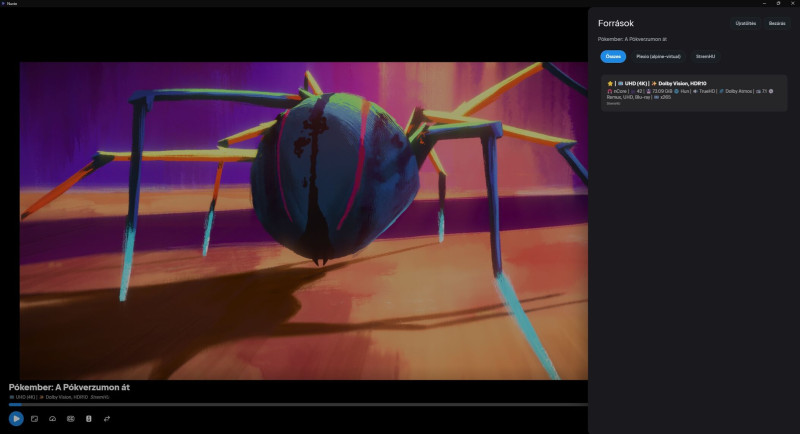Screen dimensions: 800x434
Task: Click the switch source arrows icon
Action: (x=107, y=419)
